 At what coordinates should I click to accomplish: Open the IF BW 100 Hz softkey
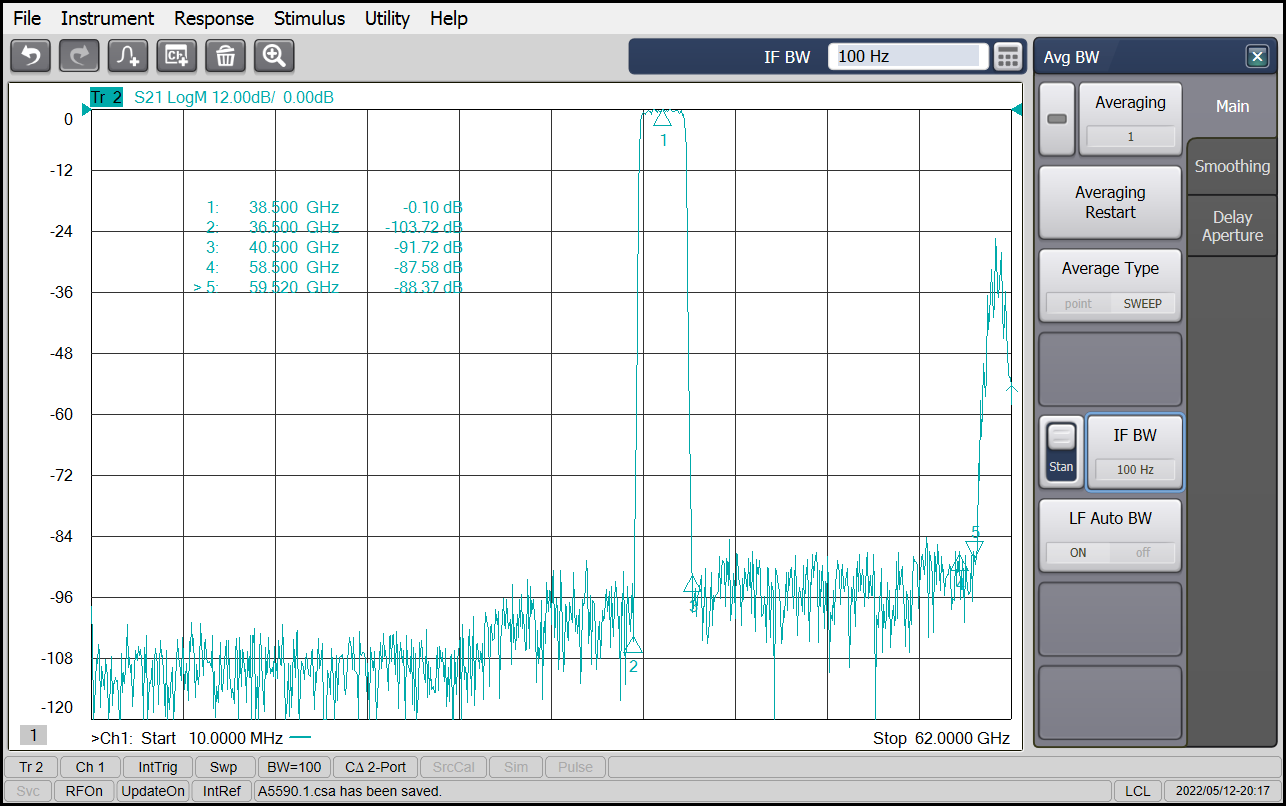tap(1135, 452)
